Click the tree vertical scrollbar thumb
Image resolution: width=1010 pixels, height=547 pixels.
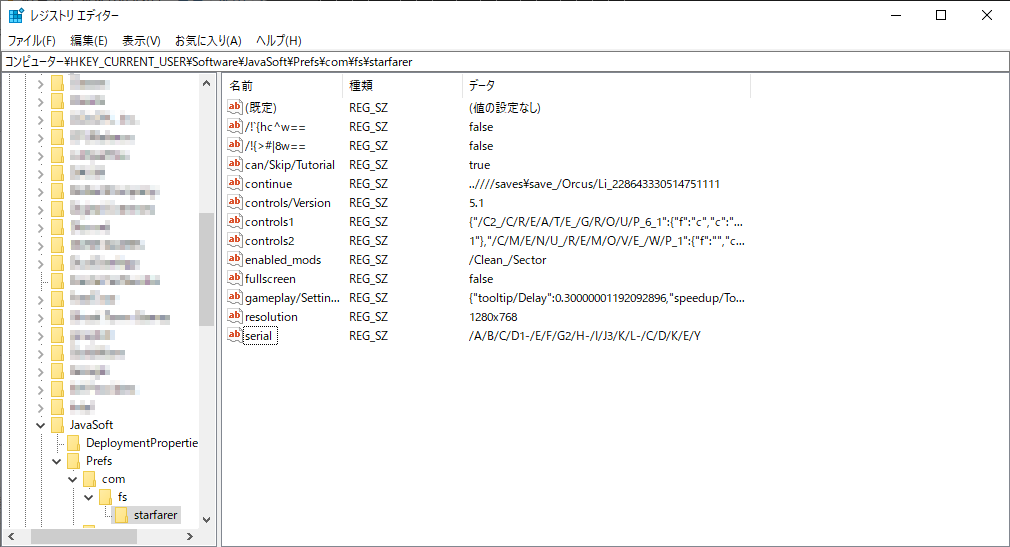click(206, 269)
